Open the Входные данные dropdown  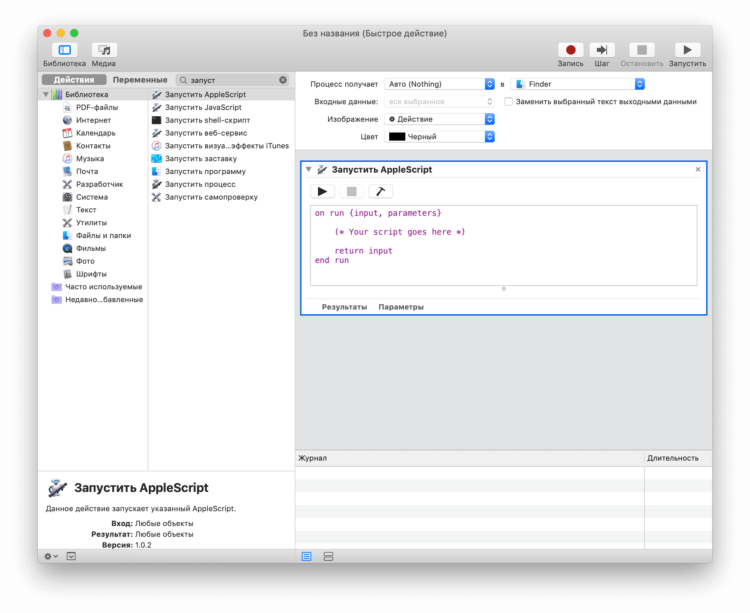(440, 101)
